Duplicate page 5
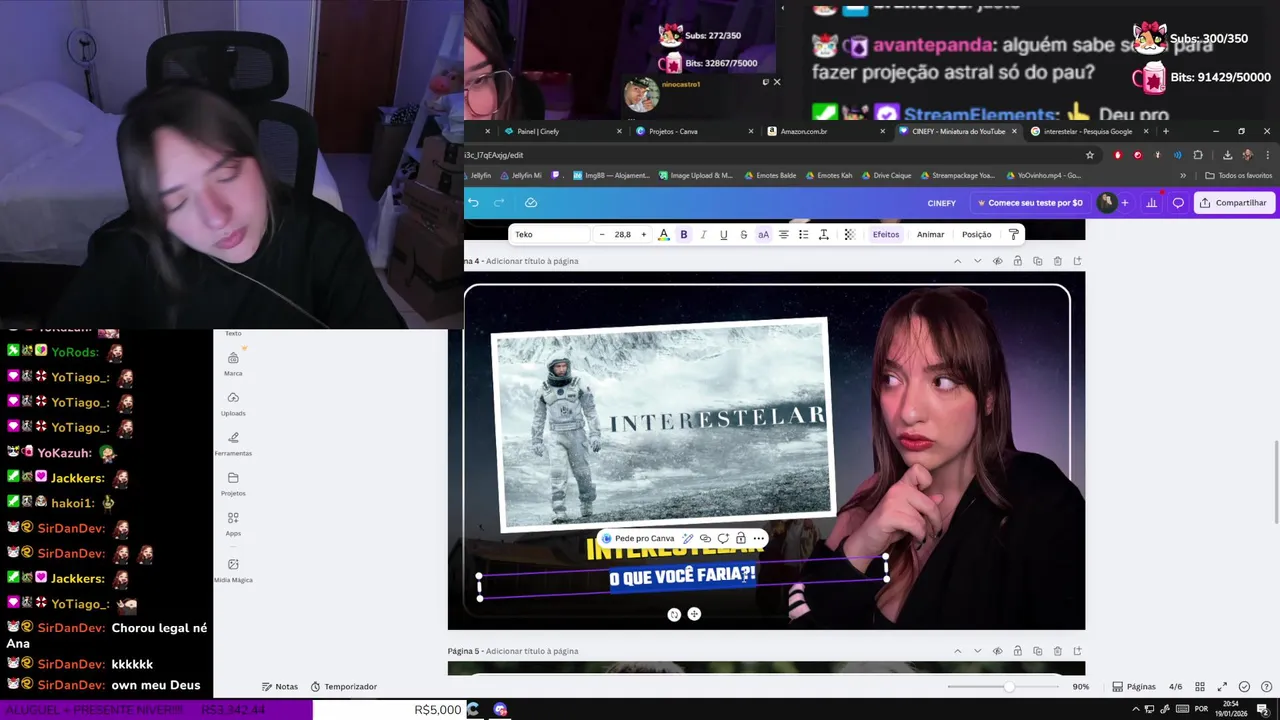The width and height of the screenshot is (1280, 720). (x=1037, y=651)
